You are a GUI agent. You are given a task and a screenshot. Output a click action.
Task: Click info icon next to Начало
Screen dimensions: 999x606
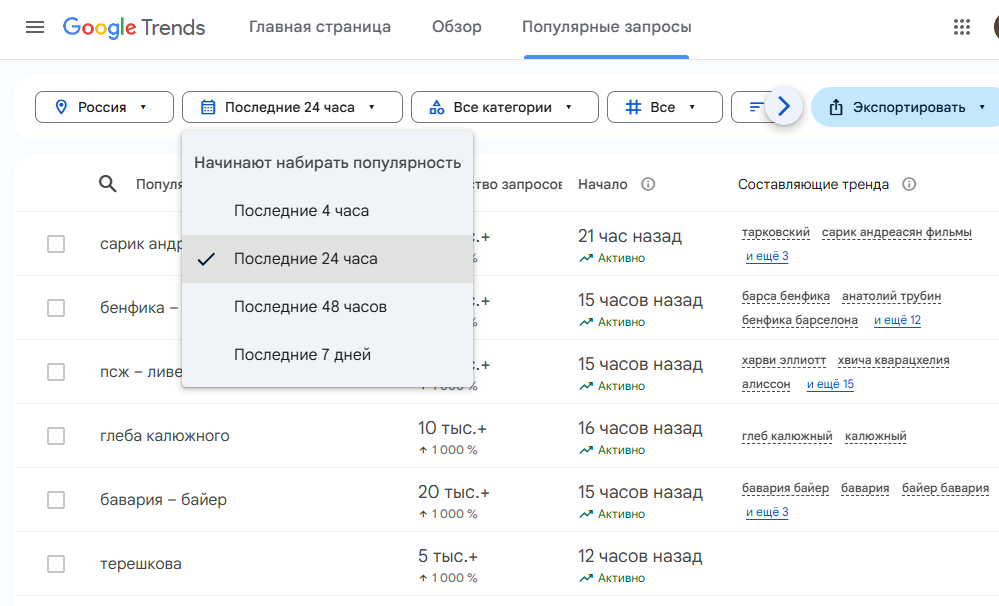tap(648, 184)
